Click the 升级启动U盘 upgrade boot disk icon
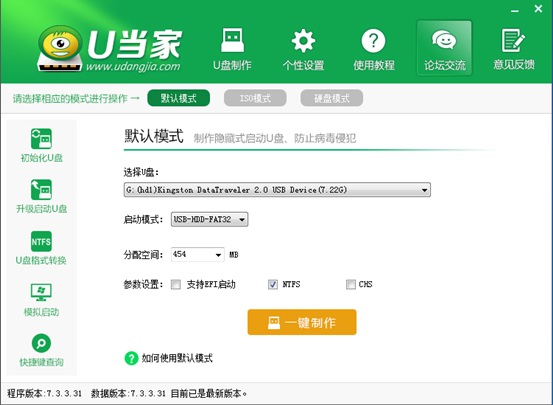The image size is (553, 405). (41, 190)
